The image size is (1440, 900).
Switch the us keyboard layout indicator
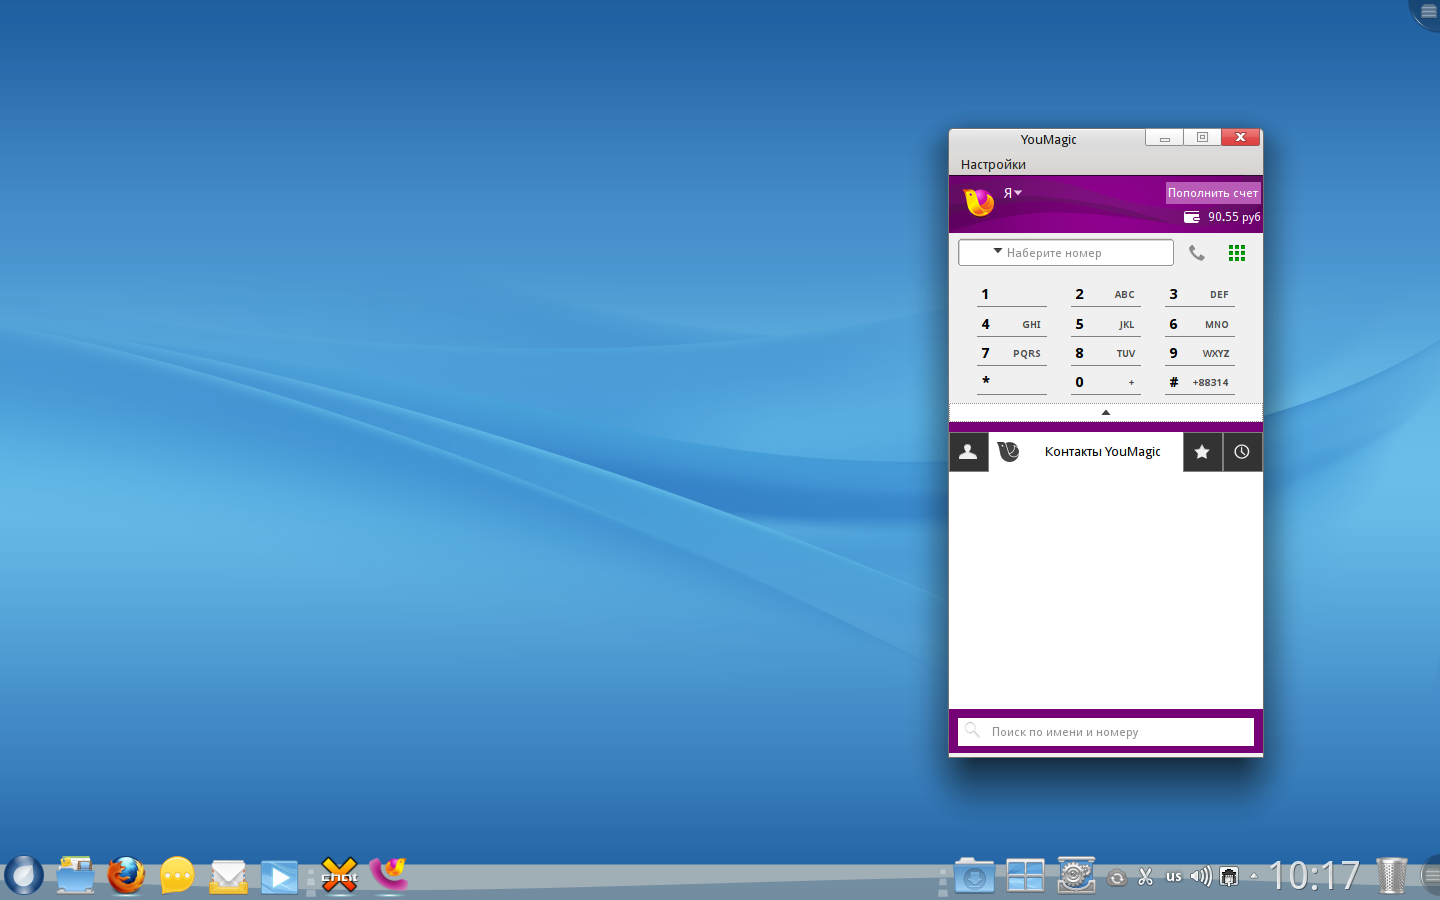pyautogui.click(x=1174, y=877)
